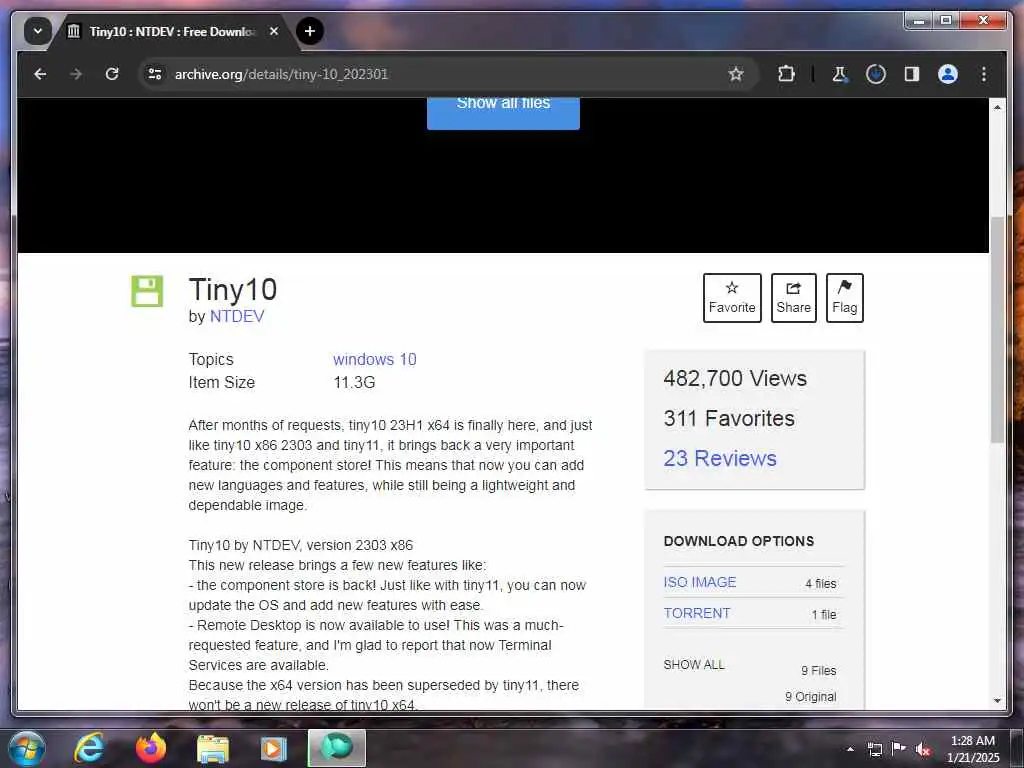The height and width of the screenshot is (768, 1024).
Task: Show hidden system tray icons
Action: 850,749
